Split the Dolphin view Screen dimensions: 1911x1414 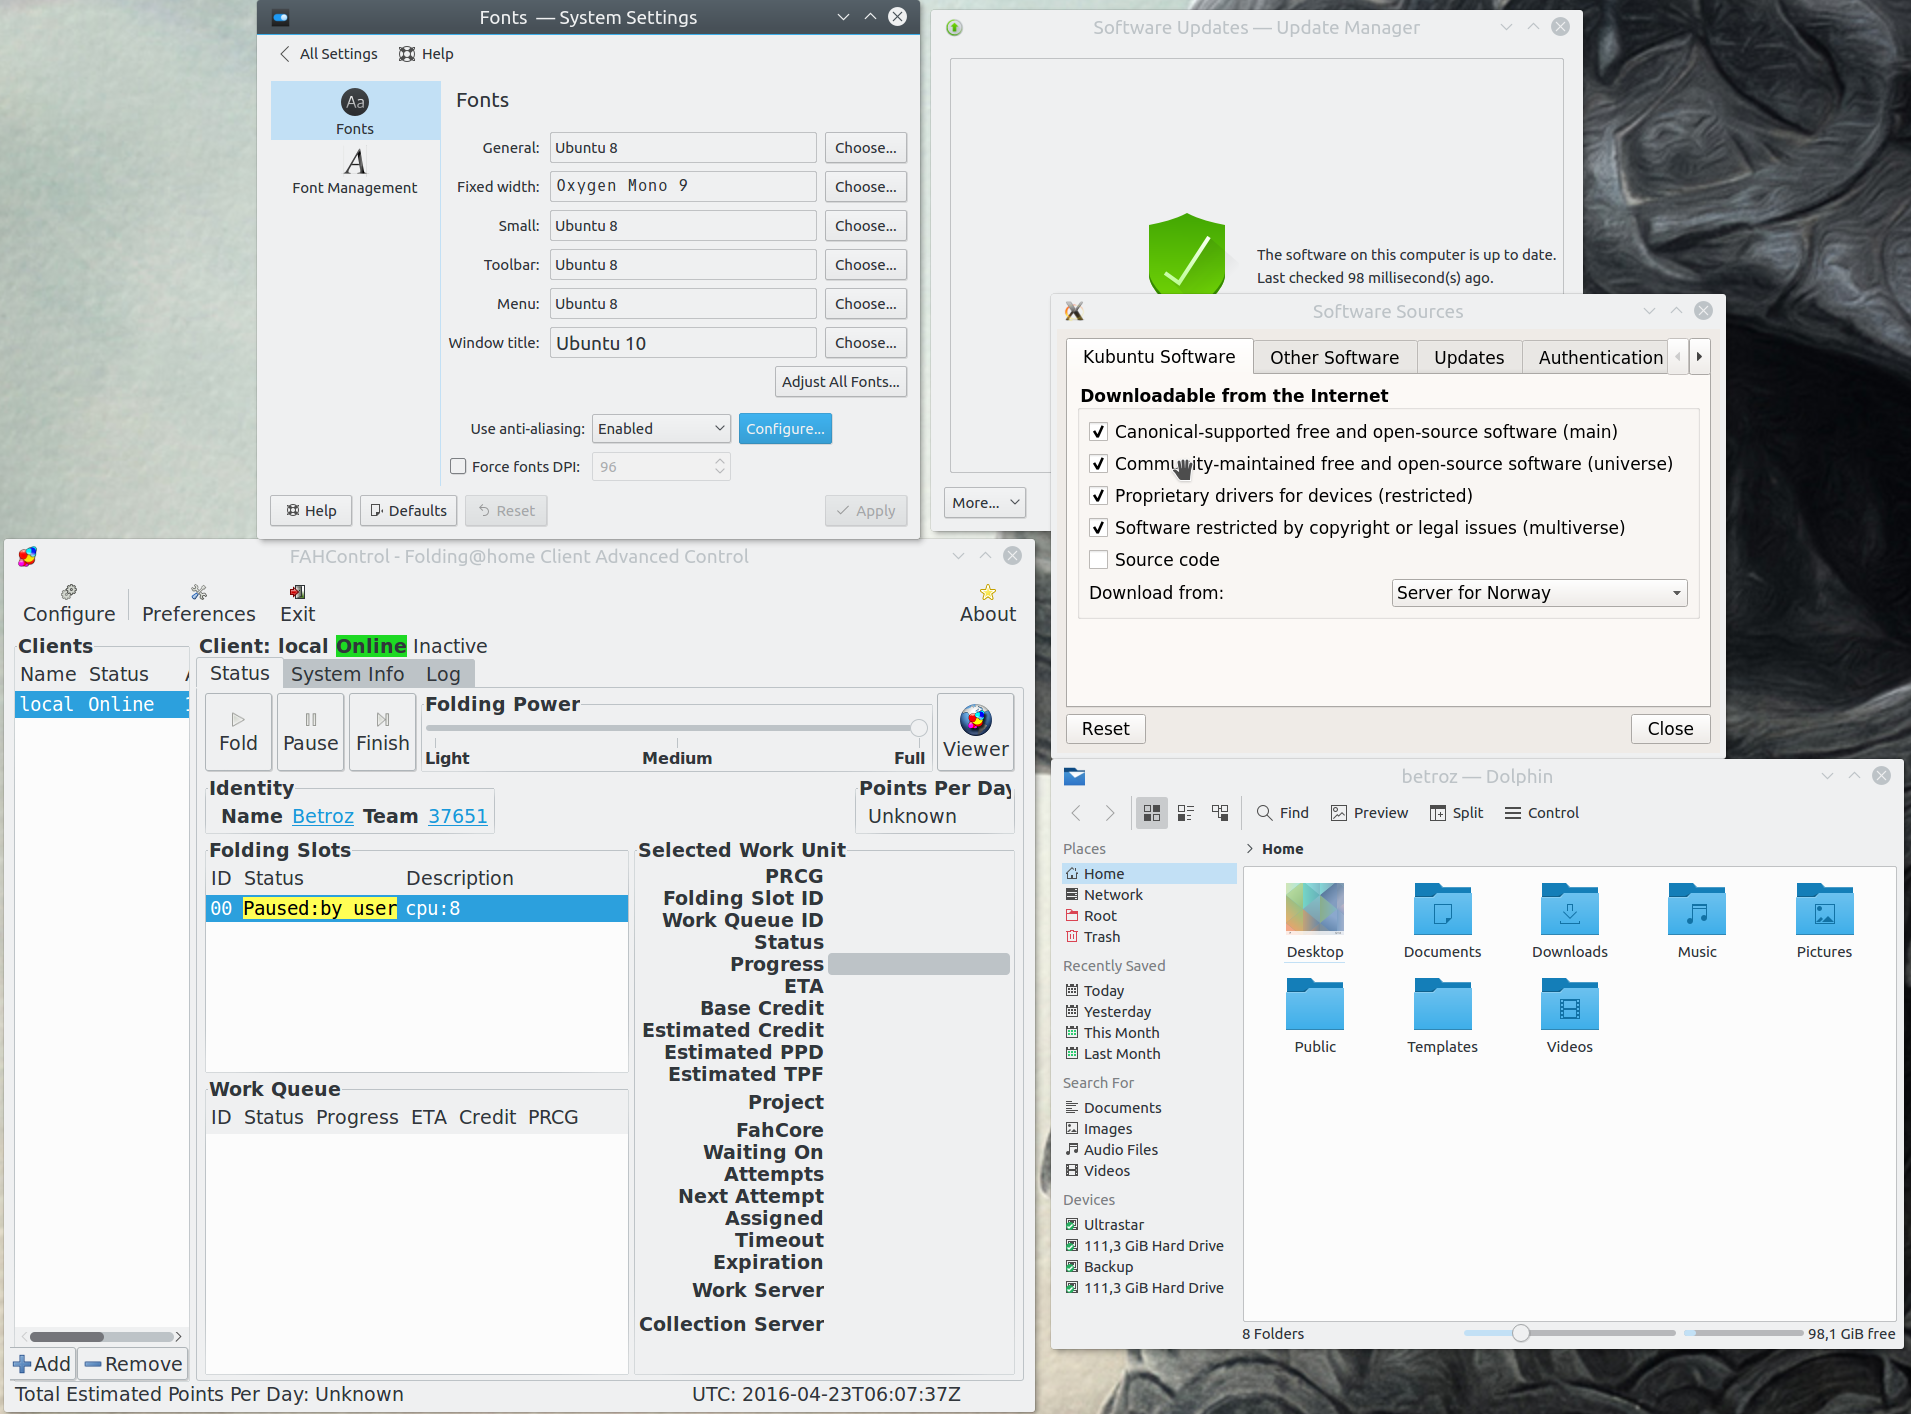(1457, 813)
